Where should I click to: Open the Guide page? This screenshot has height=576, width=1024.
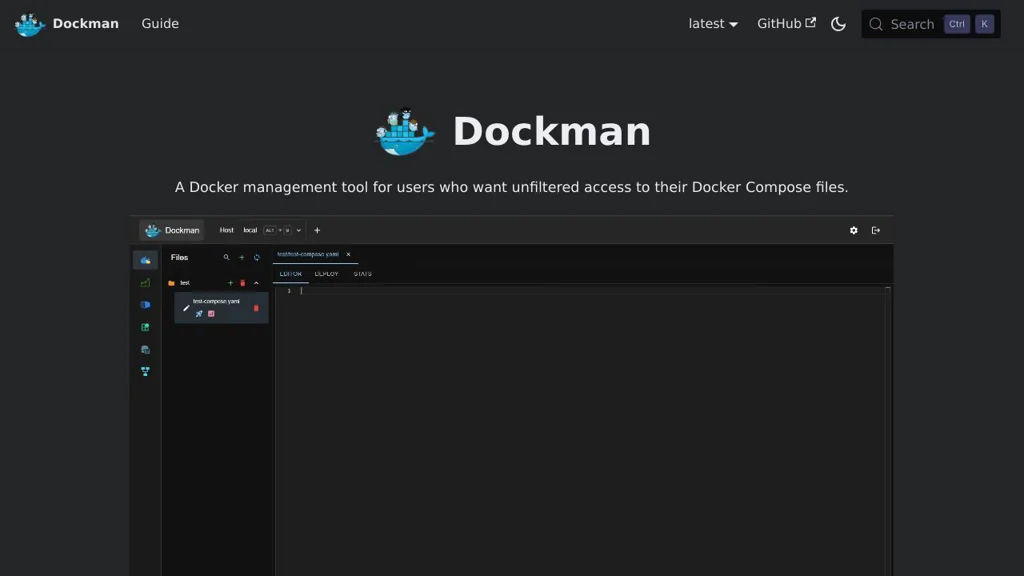click(160, 24)
